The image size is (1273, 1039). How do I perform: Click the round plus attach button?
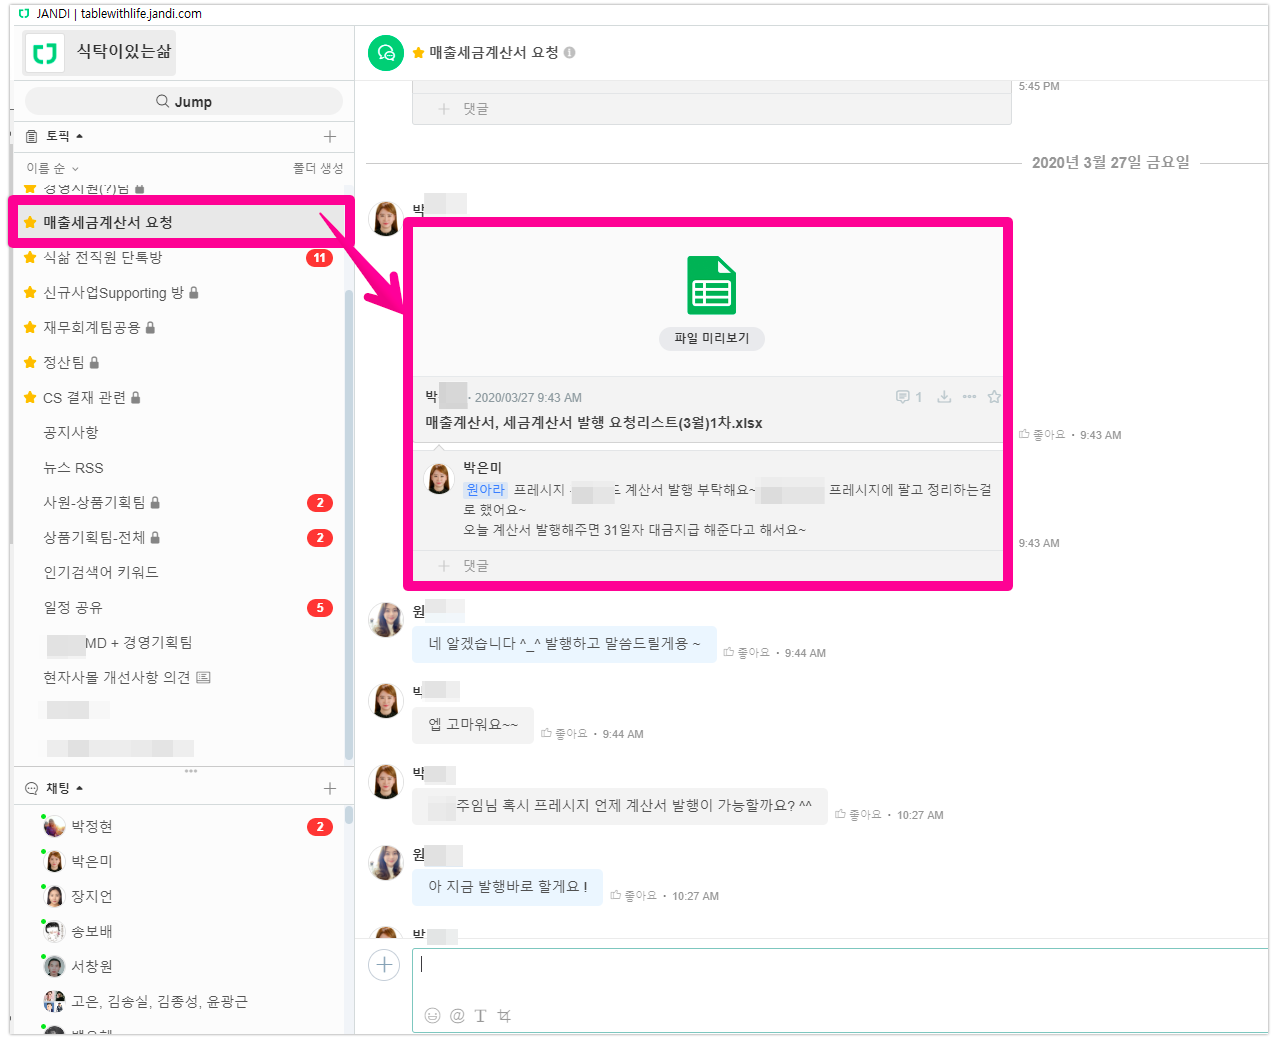[384, 965]
